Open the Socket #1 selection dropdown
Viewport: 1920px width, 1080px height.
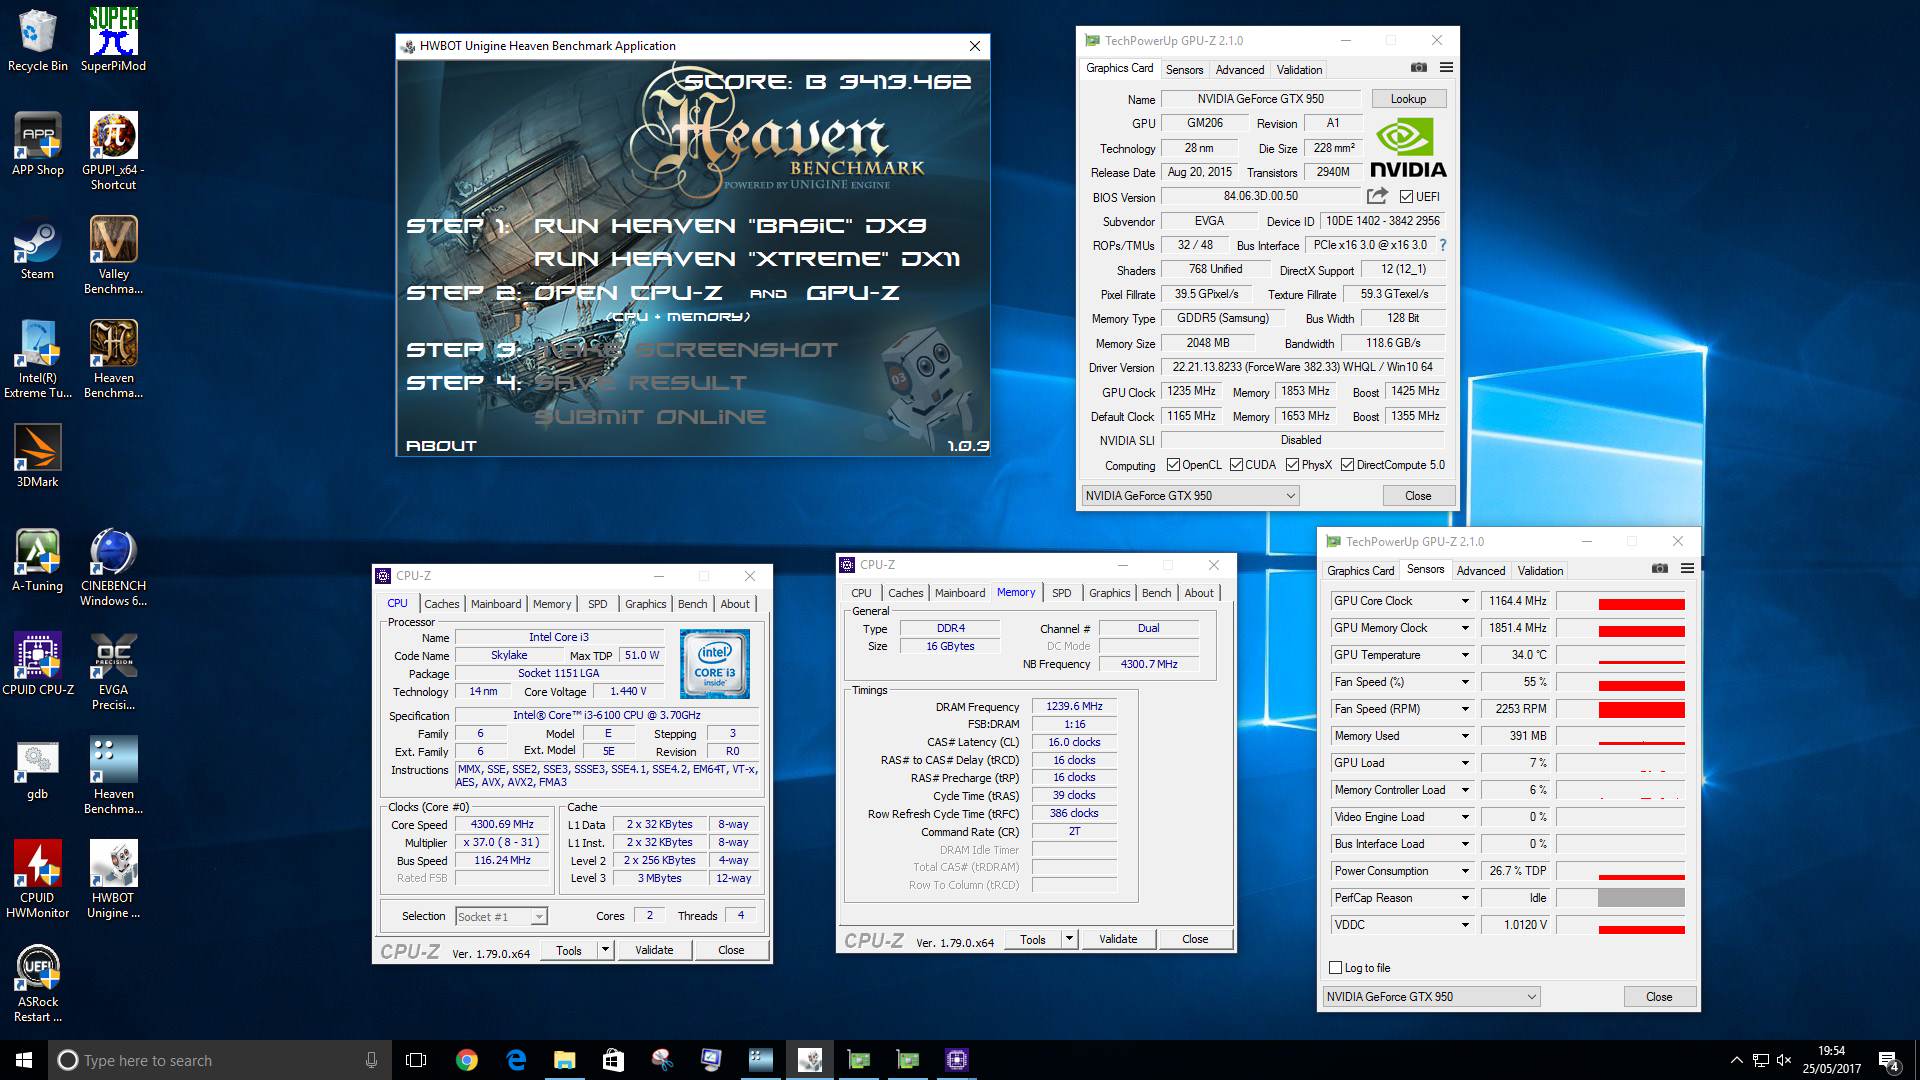[x=501, y=916]
